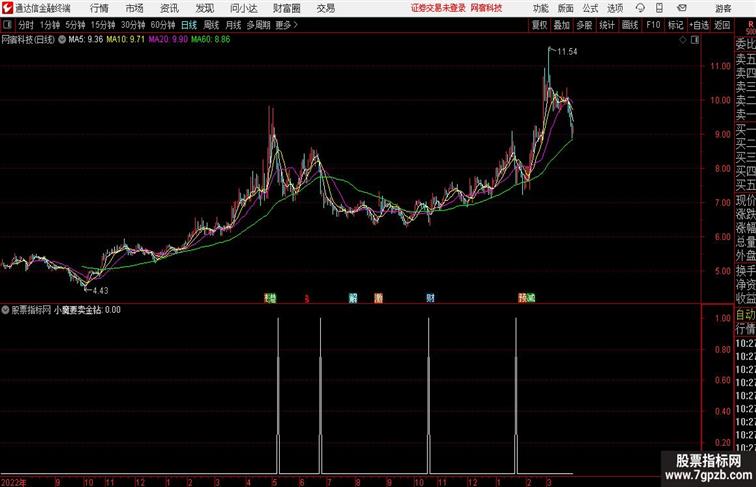Expand the indicator panel settings arrow icon
This screenshot has height=487, width=756.
pyautogui.click(x=5, y=310)
